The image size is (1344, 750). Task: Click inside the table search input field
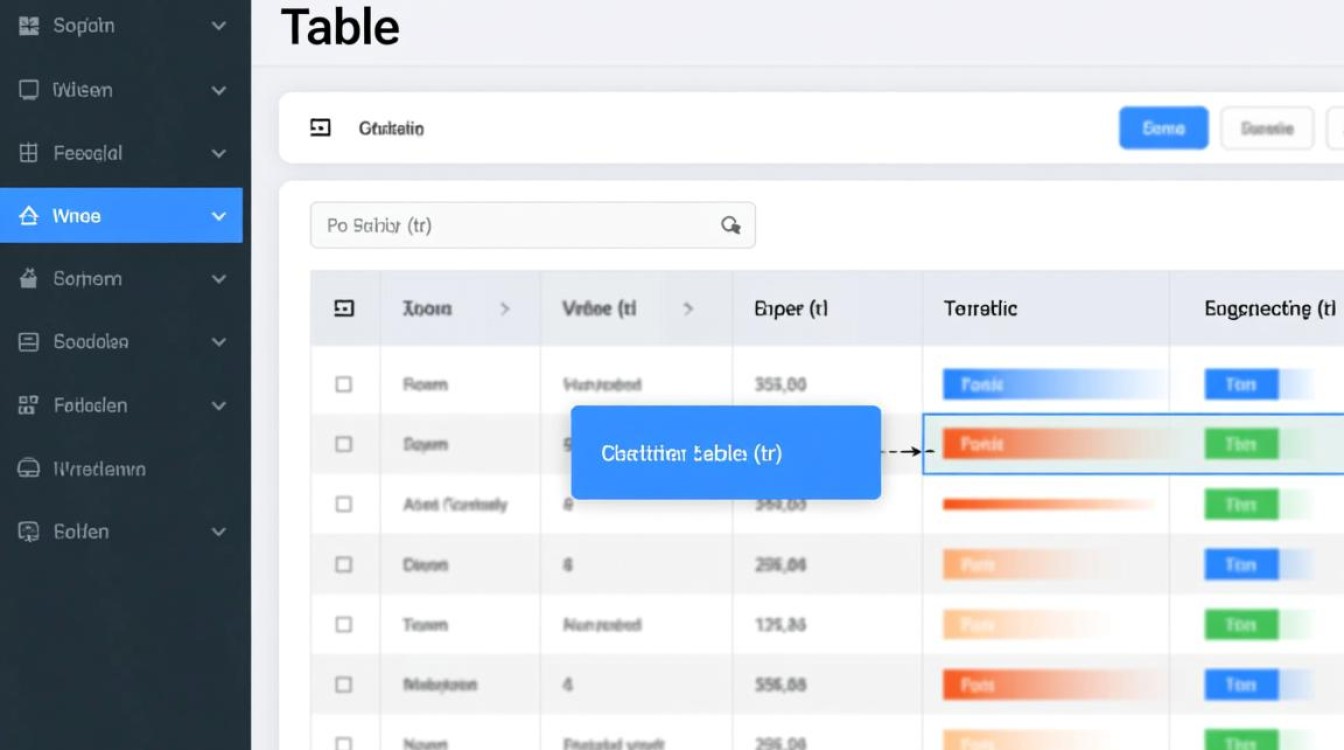pos(500,225)
